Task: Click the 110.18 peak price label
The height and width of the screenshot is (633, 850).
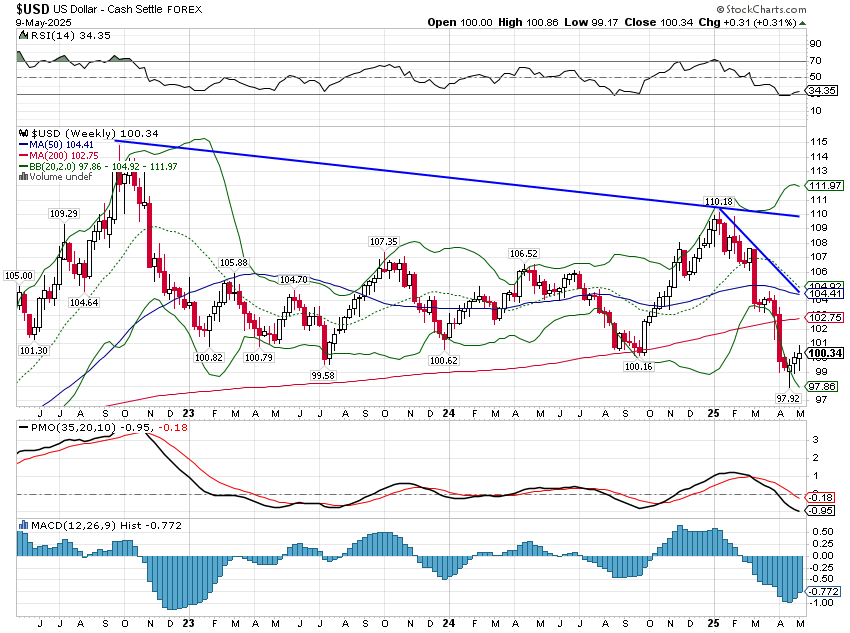Action: [x=719, y=201]
